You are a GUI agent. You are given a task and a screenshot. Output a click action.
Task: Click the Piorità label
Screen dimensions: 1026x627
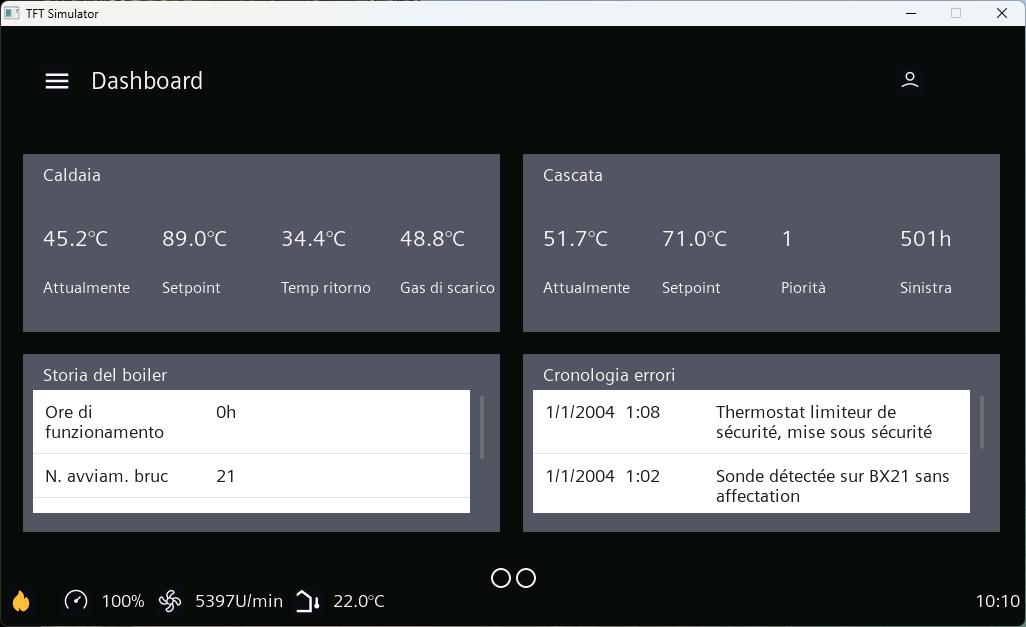804,288
